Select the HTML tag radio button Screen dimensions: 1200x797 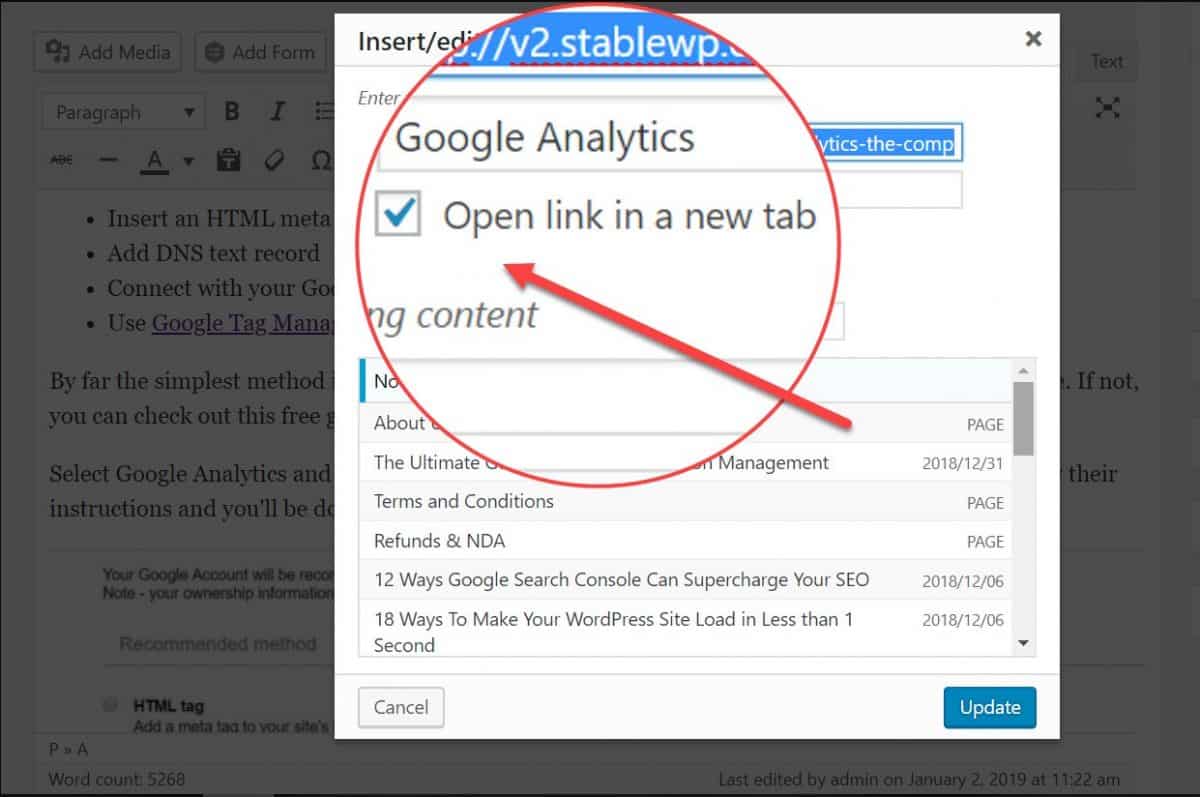pyautogui.click(x=110, y=705)
